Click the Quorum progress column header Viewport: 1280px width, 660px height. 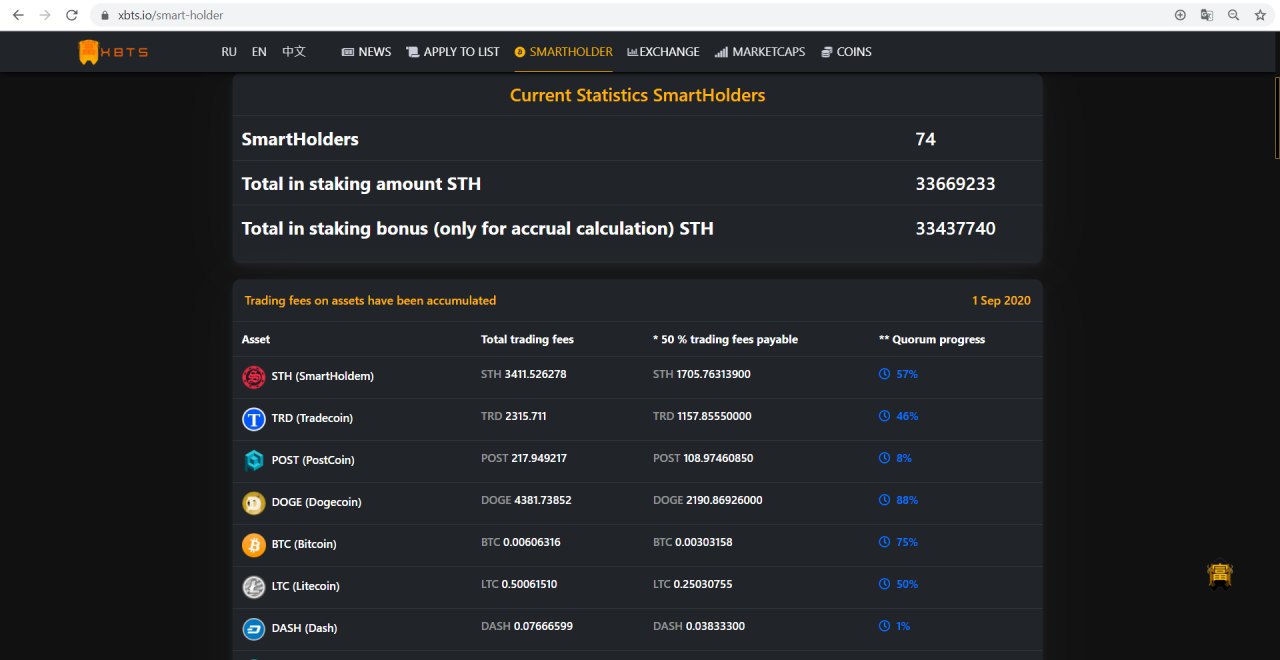pyautogui.click(x=931, y=339)
